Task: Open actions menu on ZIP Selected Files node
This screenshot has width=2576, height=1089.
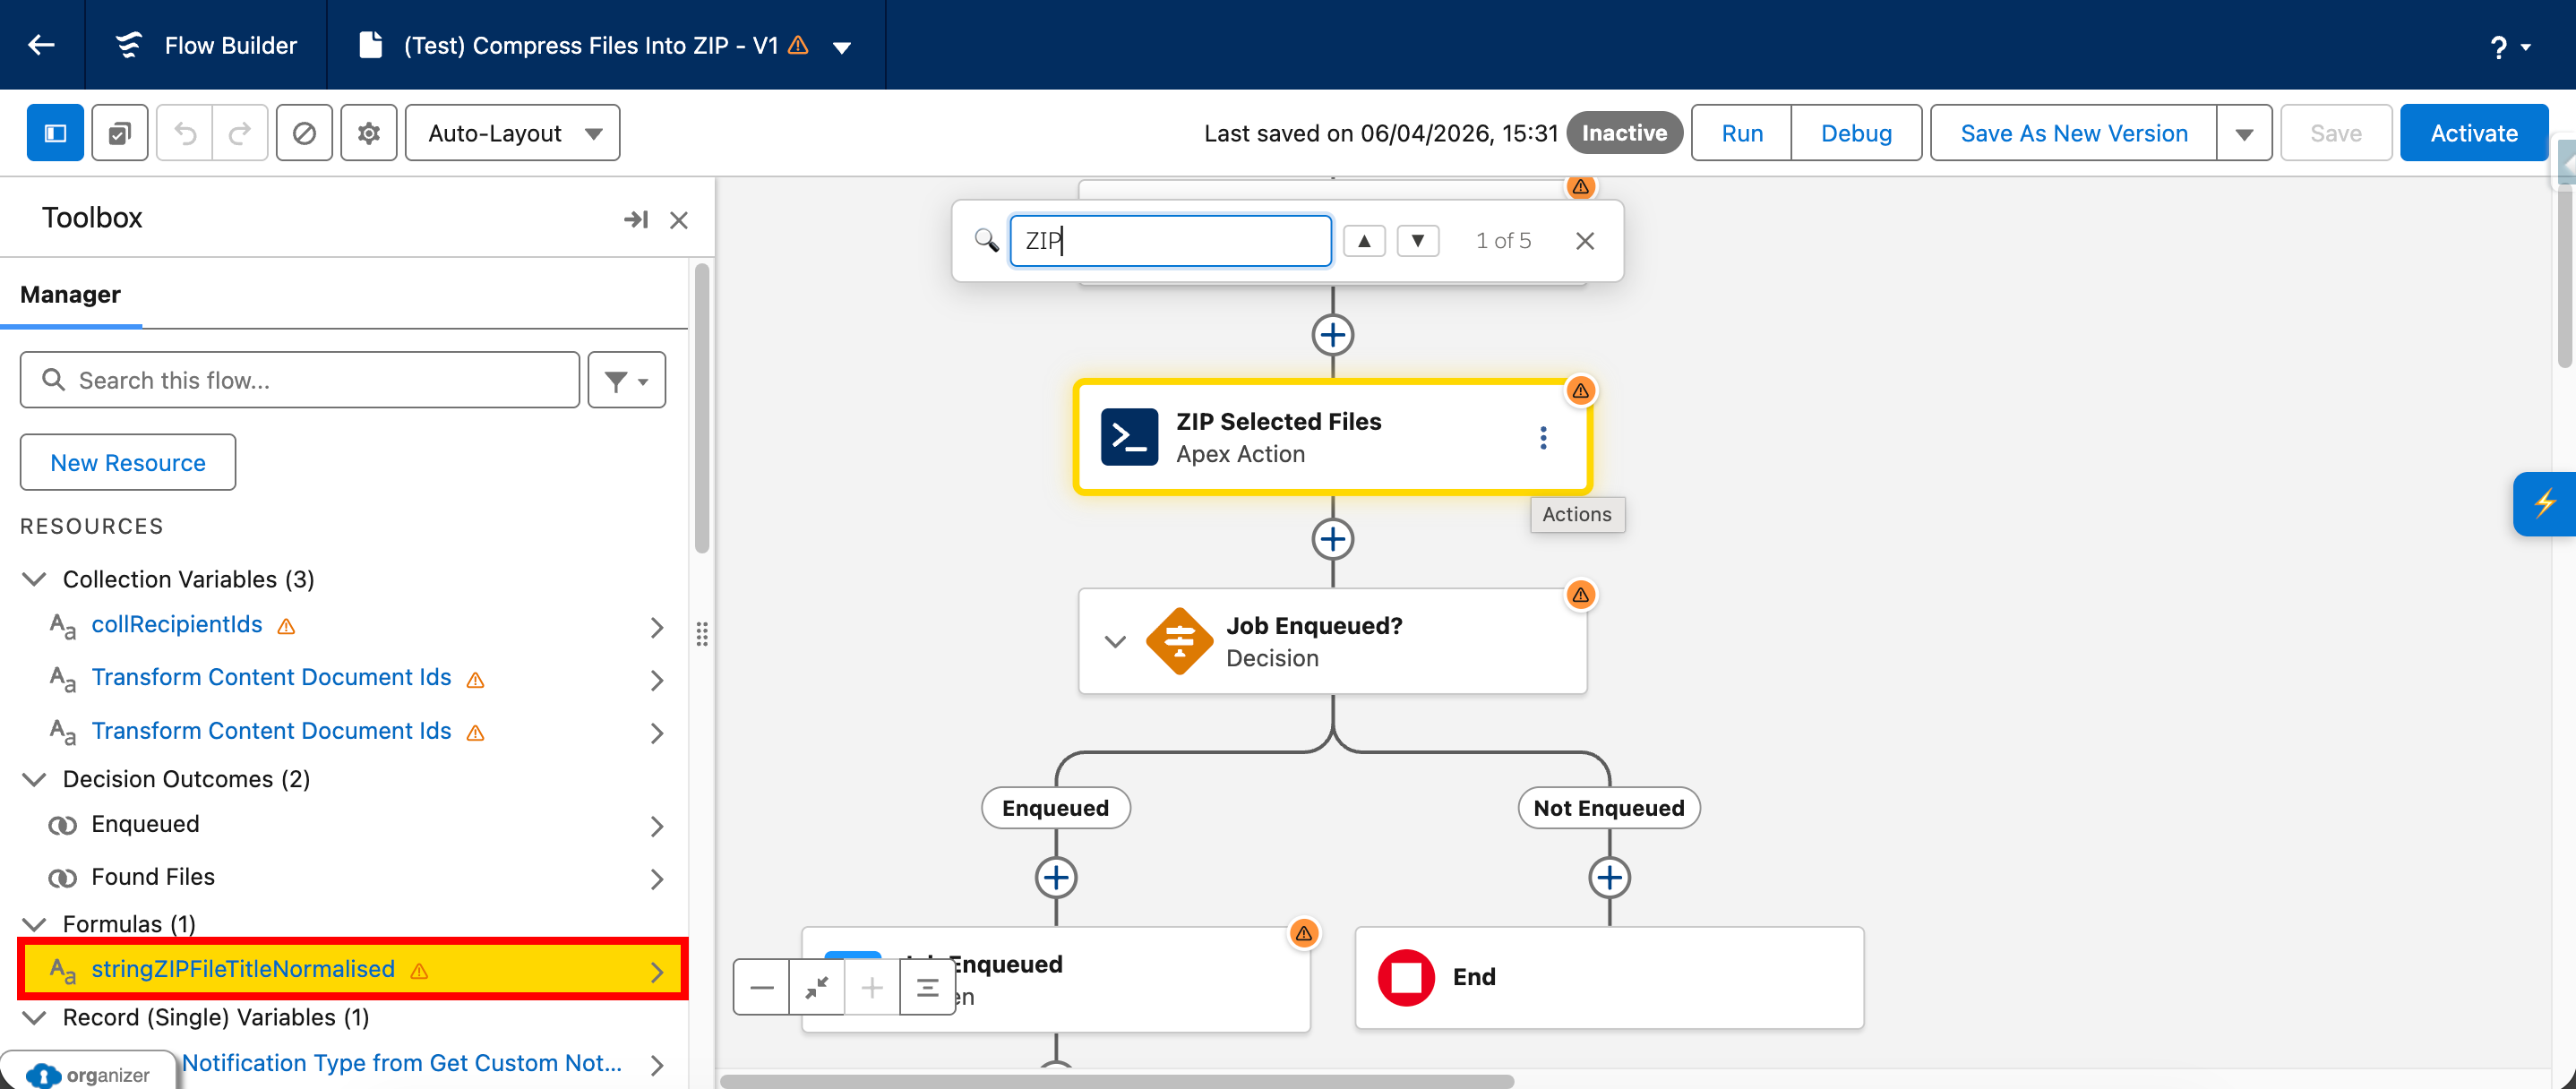Action: pos(1543,437)
